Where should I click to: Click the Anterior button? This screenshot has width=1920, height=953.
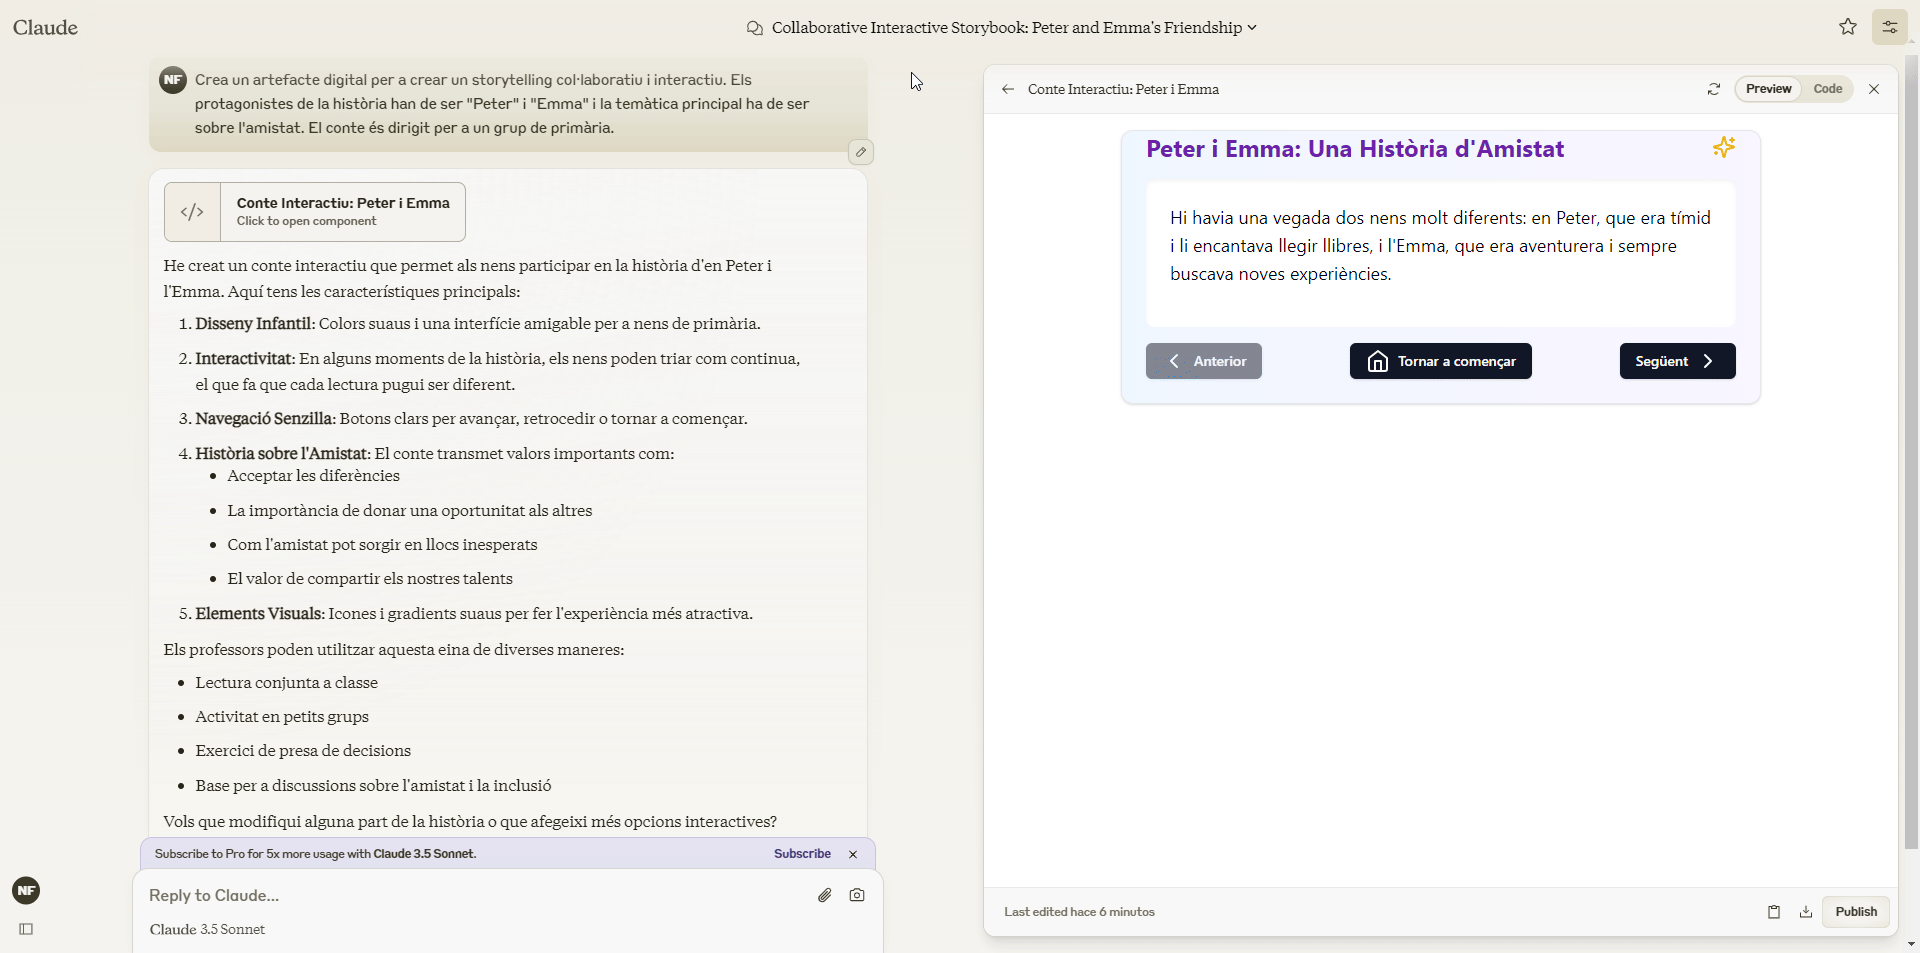point(1203,361)
